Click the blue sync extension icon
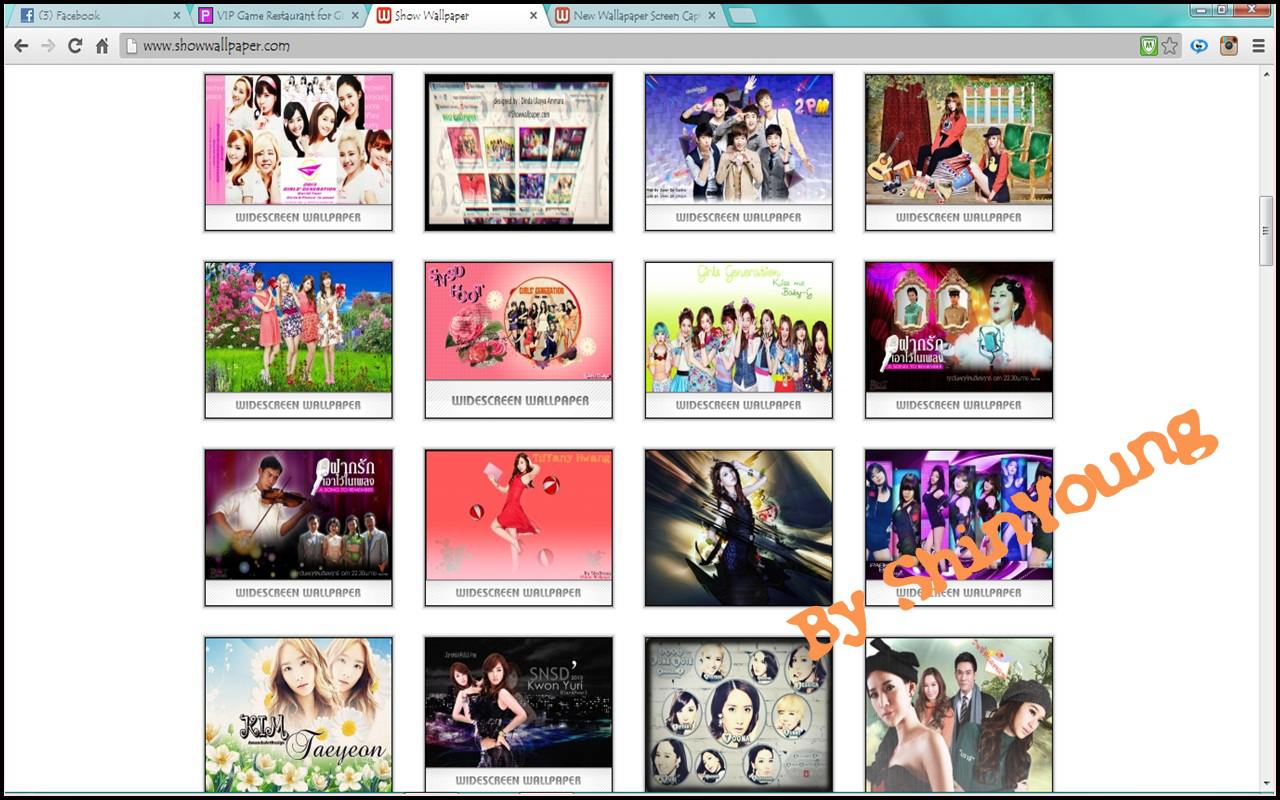Viewport: 1280px width, 800px height. click(1199, 46)
